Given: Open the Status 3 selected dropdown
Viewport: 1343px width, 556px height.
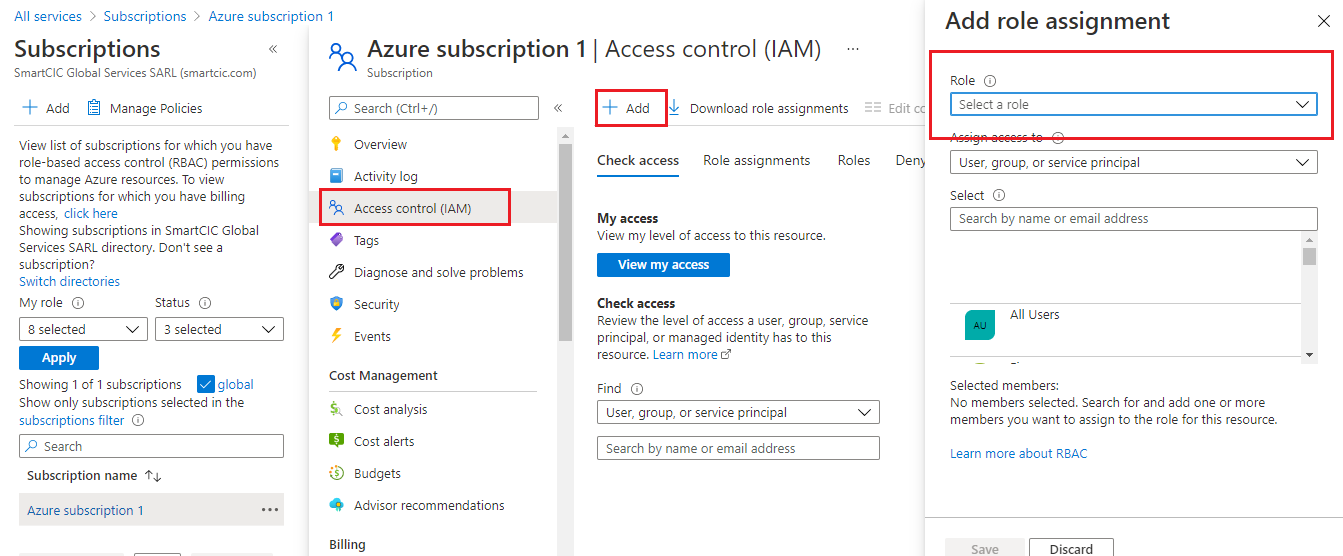Looking at the screenshot, I should pos(219,329).
